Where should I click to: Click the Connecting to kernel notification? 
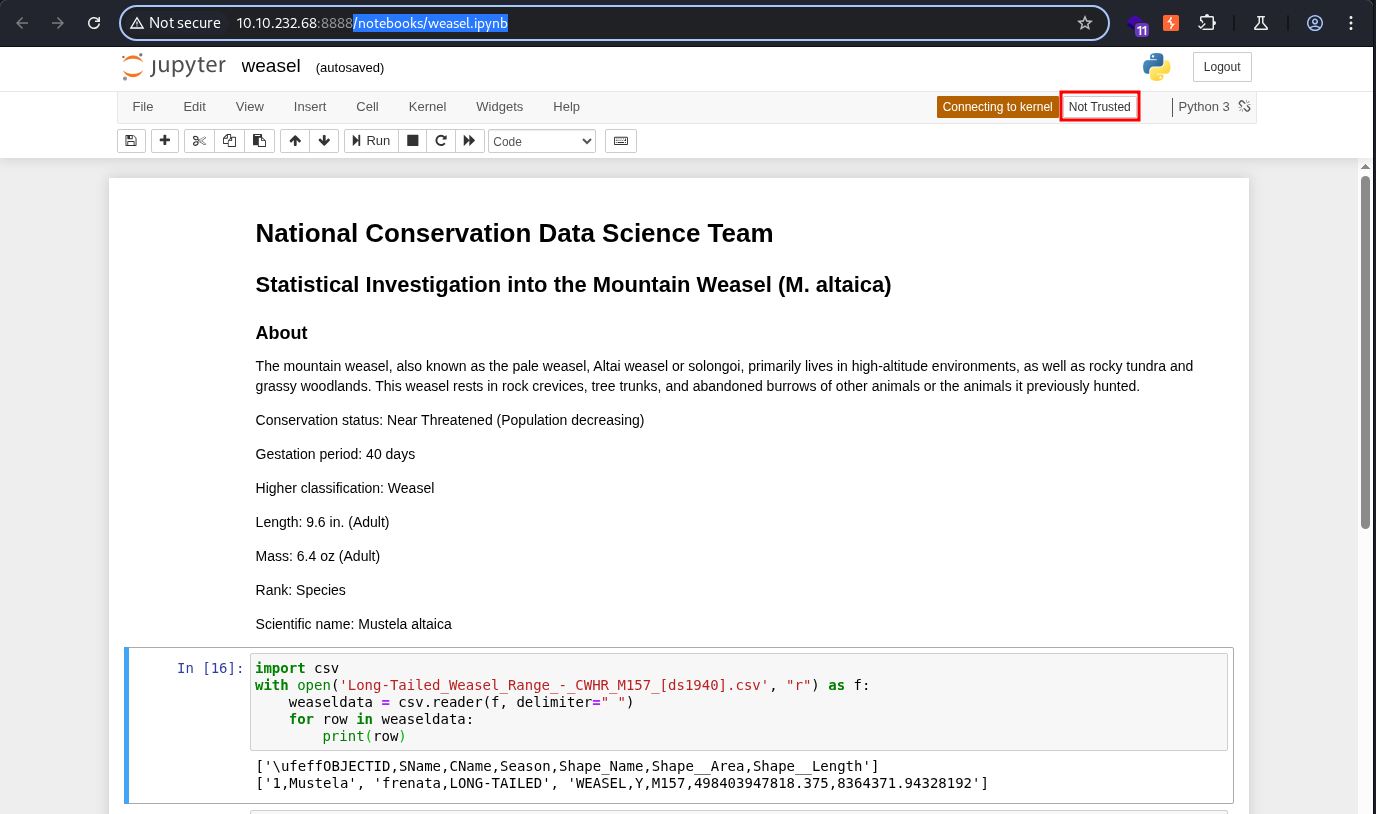point(997,107)
